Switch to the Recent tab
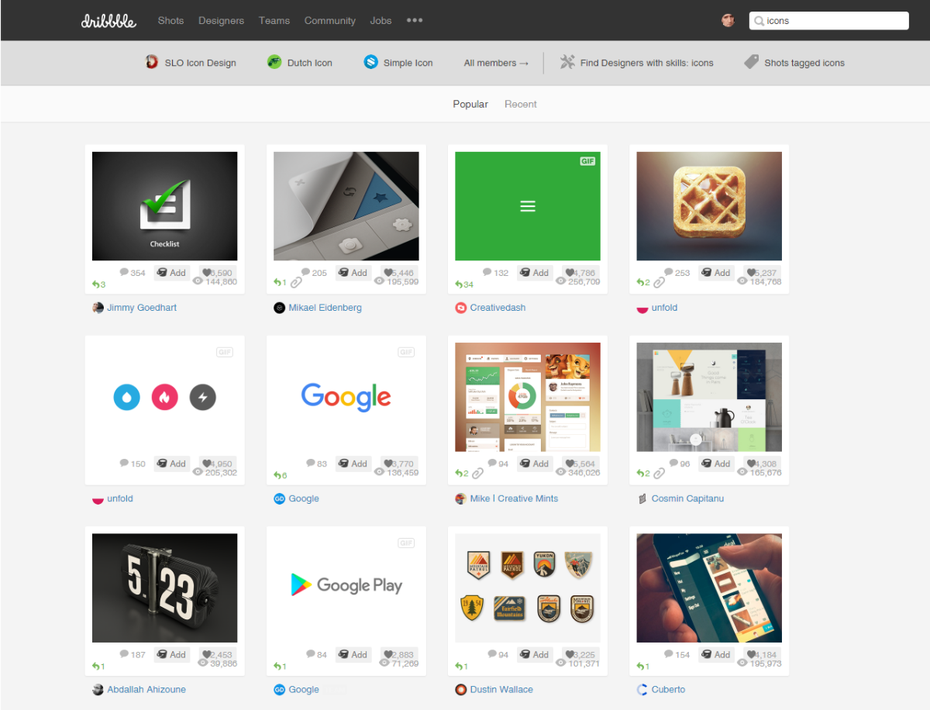The height and width of the screenshot is (710, 930). pos(520,104)
